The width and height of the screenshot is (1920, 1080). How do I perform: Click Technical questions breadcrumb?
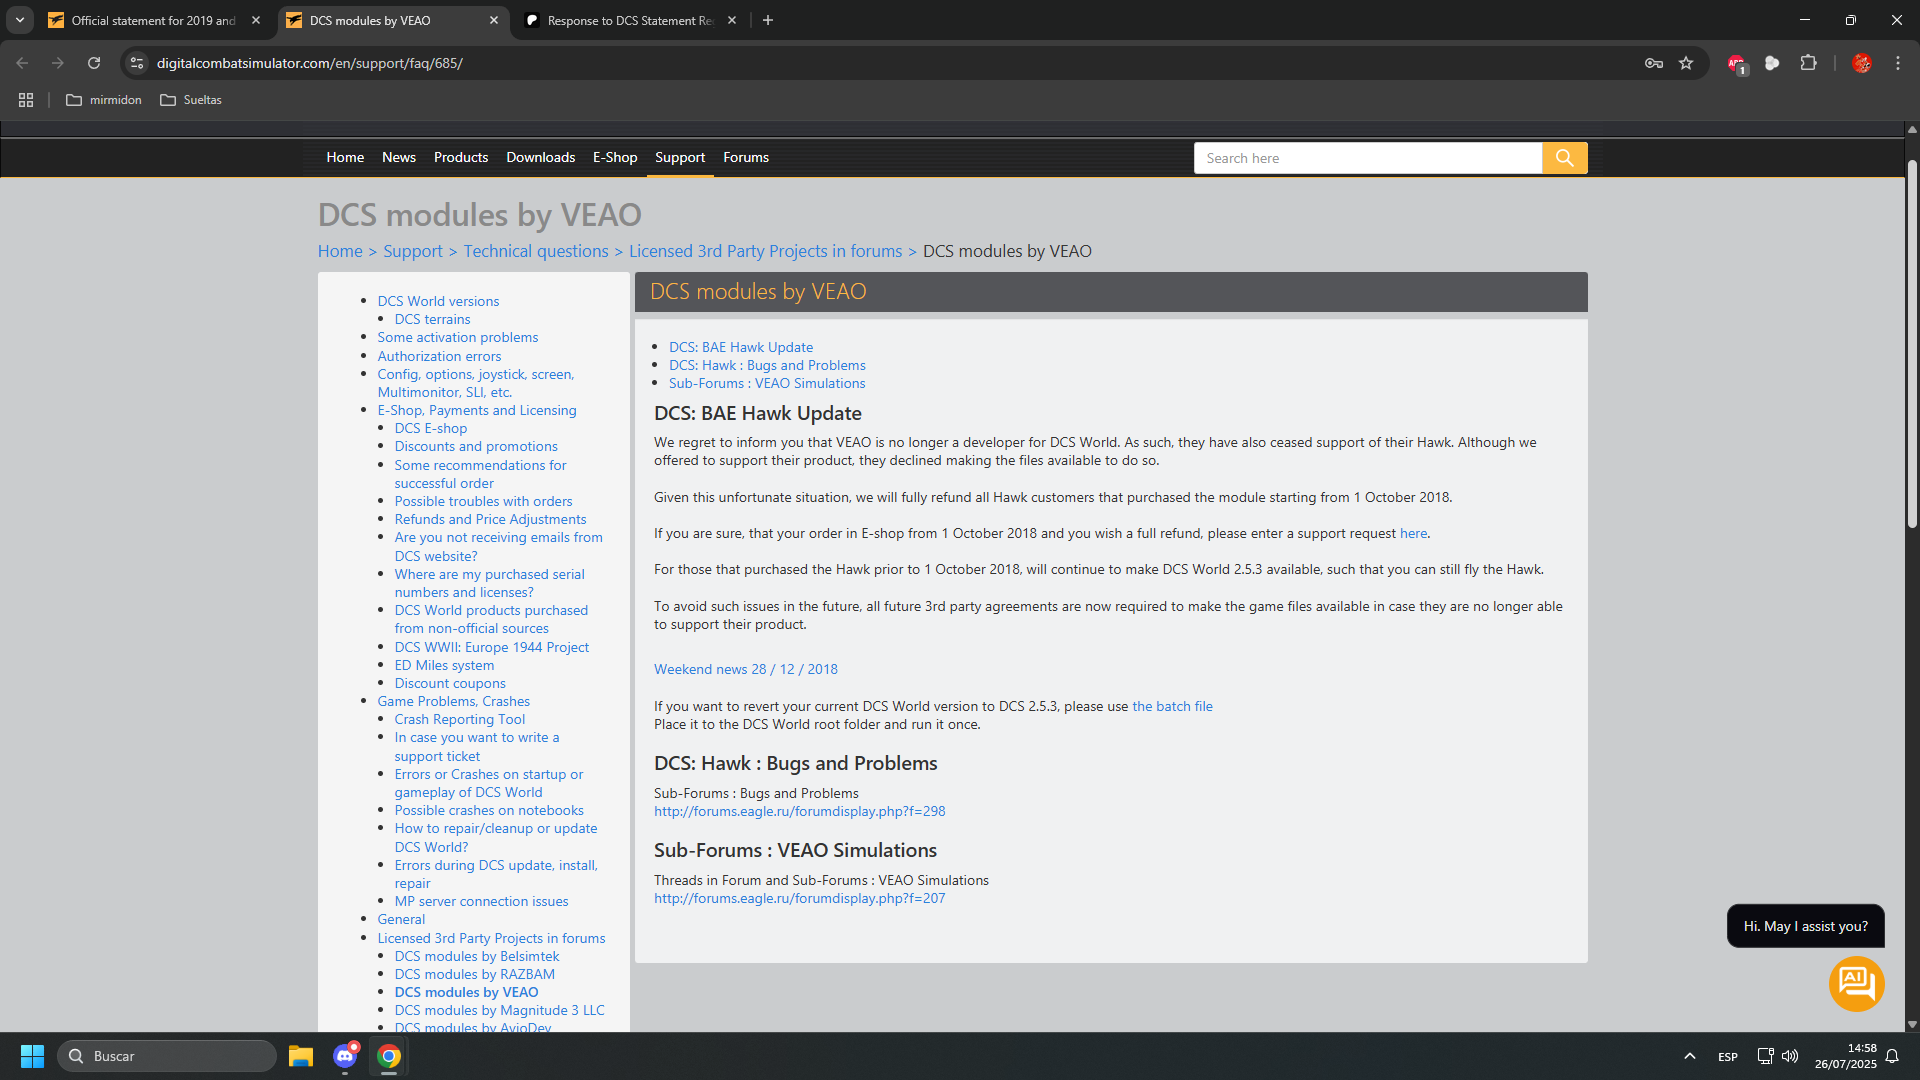(x=536, y=251)
